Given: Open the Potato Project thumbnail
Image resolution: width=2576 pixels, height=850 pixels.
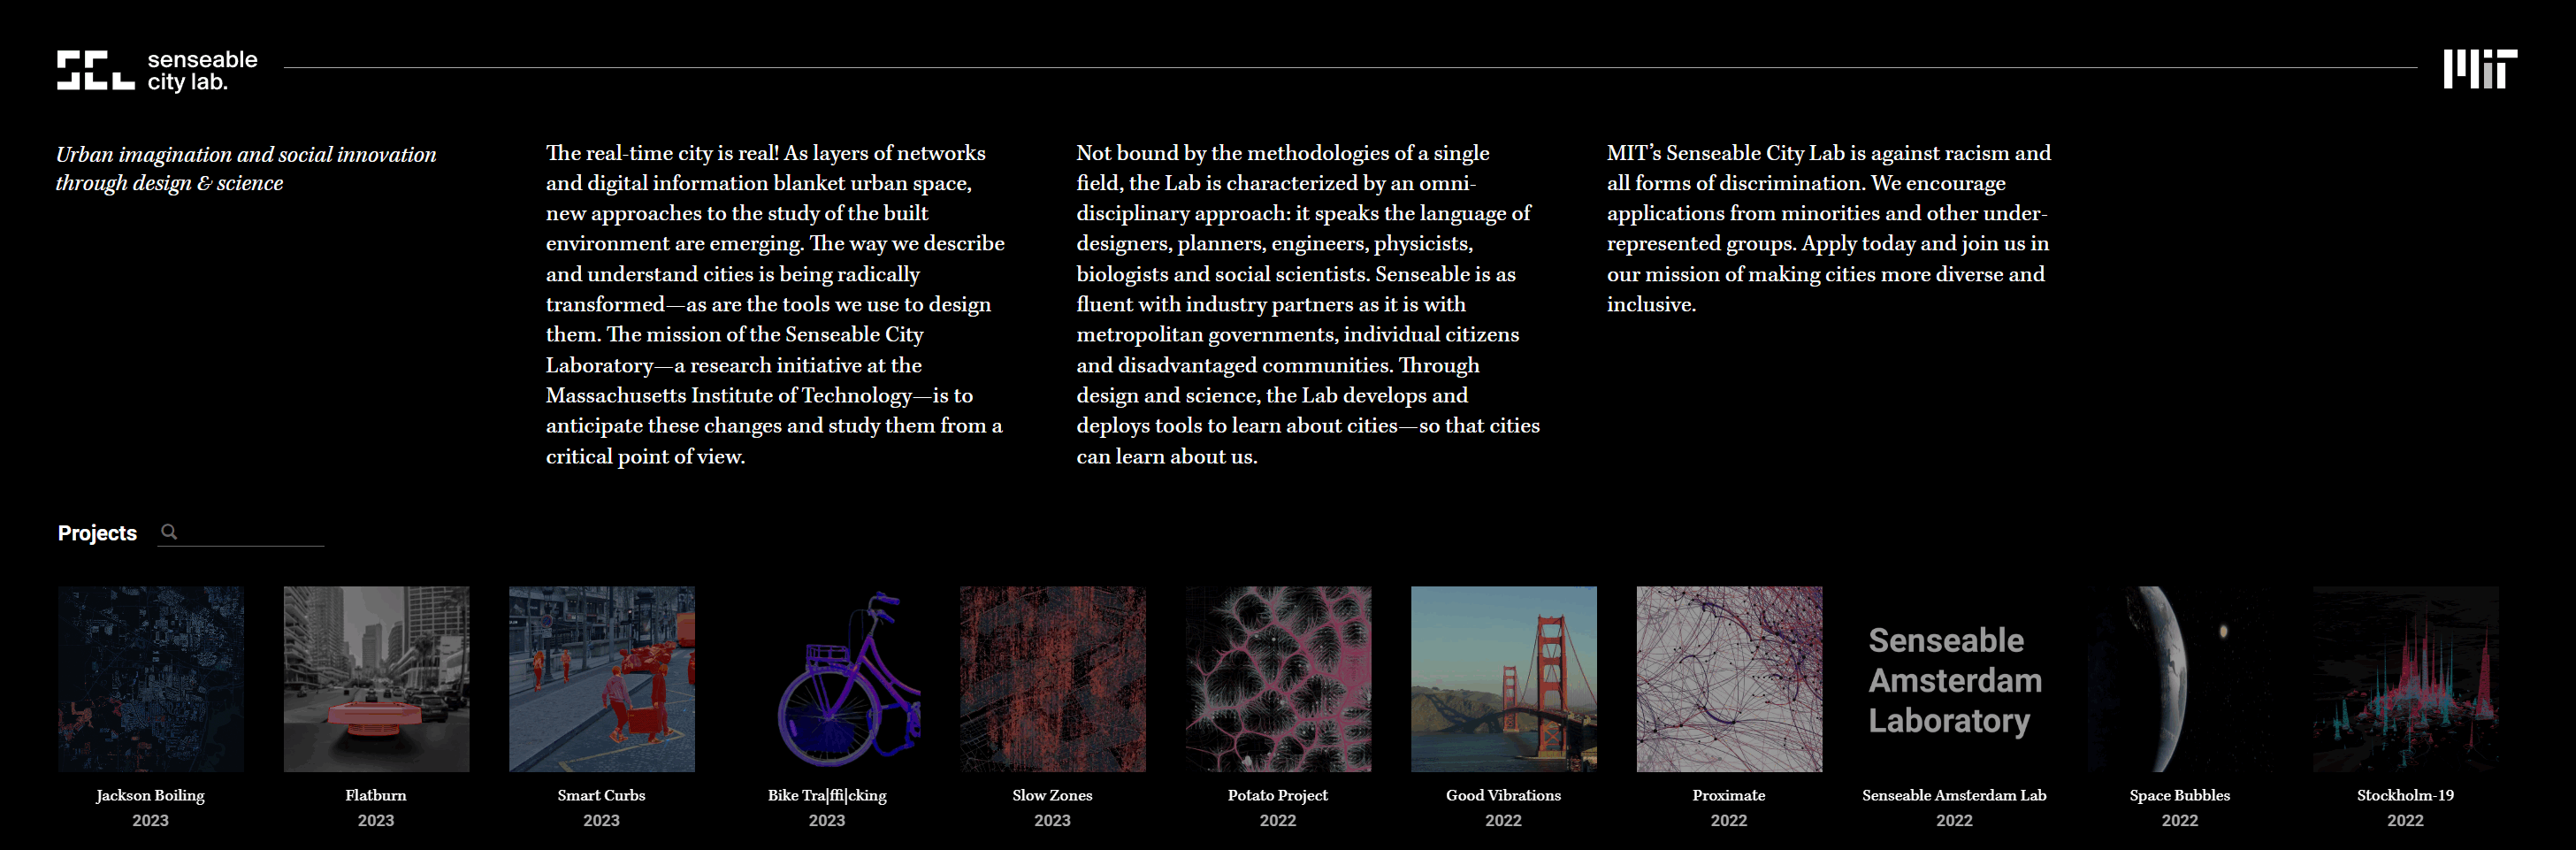Looking at the screenshot, I should (x=1278, y=679).
